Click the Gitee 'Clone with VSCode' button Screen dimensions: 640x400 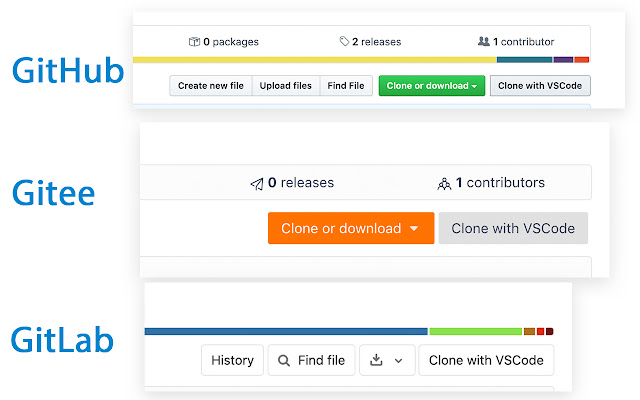[513, 228]
